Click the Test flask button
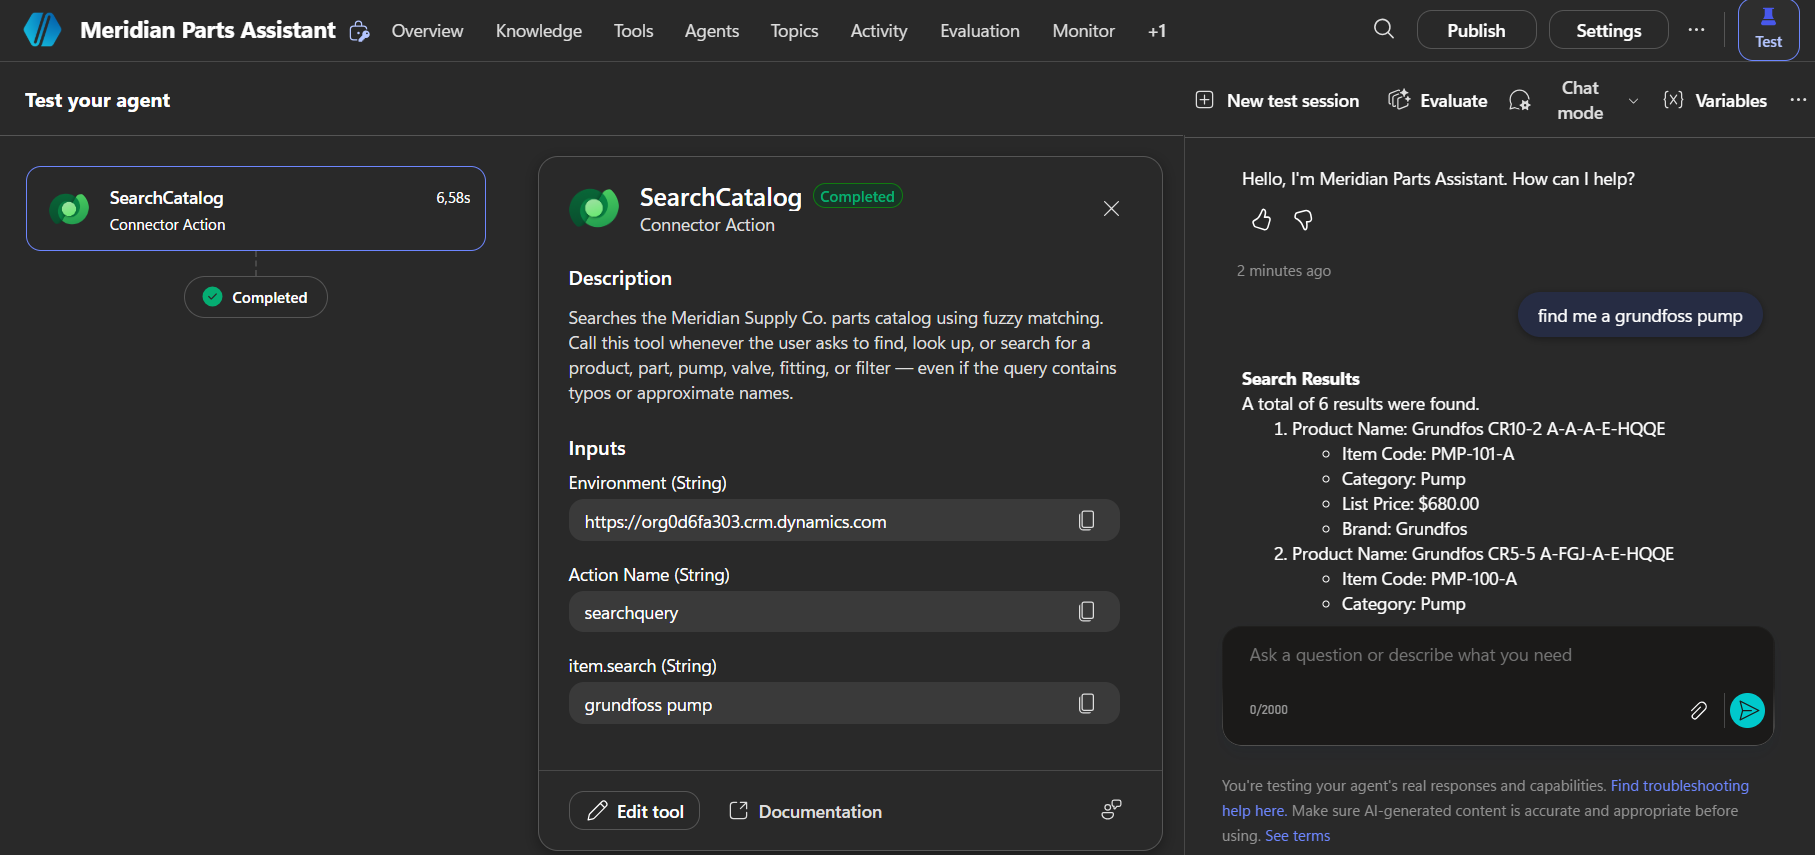This screenshot has width=1815, height=855. pos(1768,30)
